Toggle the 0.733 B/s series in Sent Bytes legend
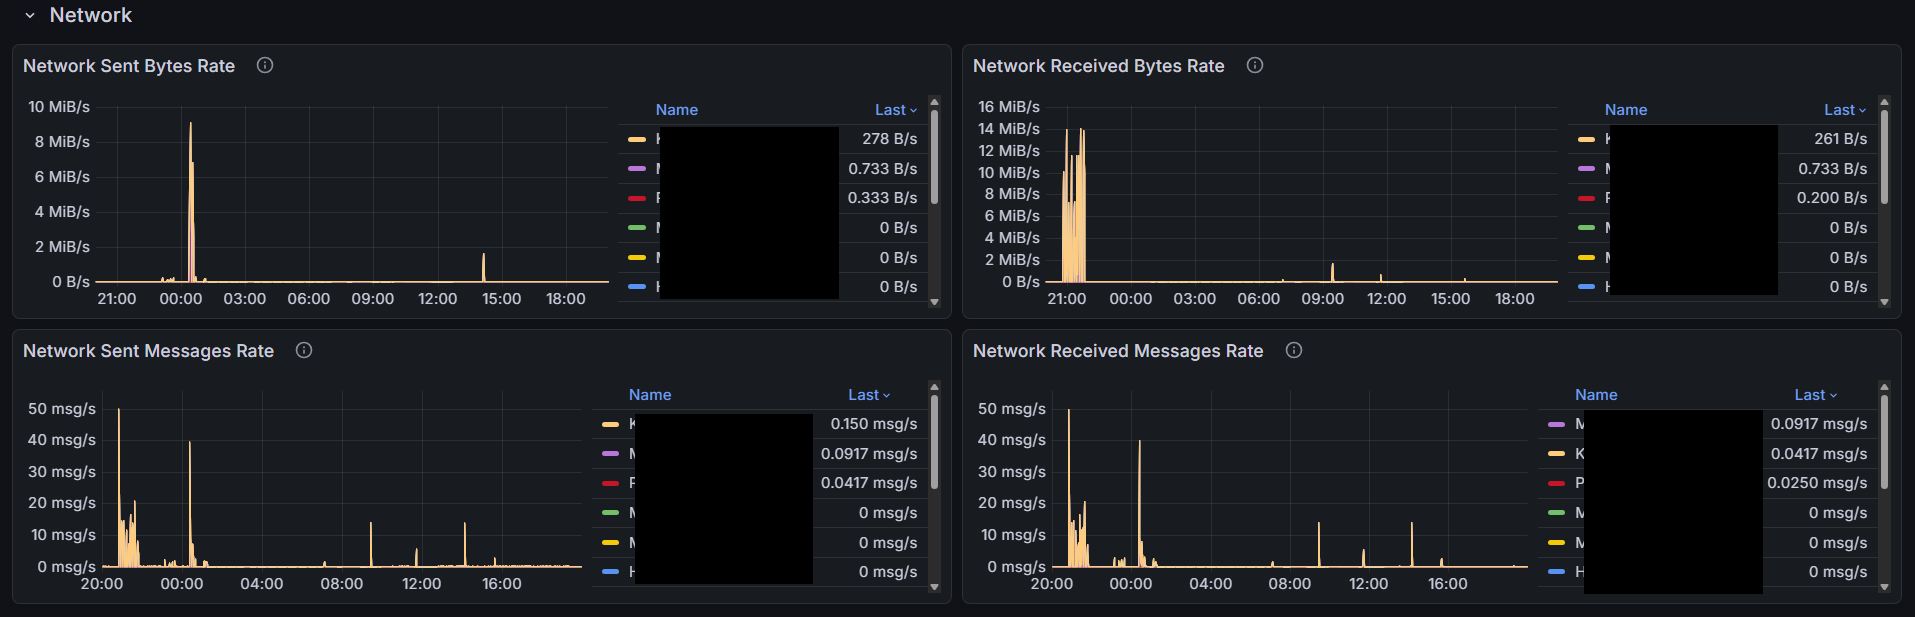Viewport: 1915px width, 617px height. click(x=882, y=169)
